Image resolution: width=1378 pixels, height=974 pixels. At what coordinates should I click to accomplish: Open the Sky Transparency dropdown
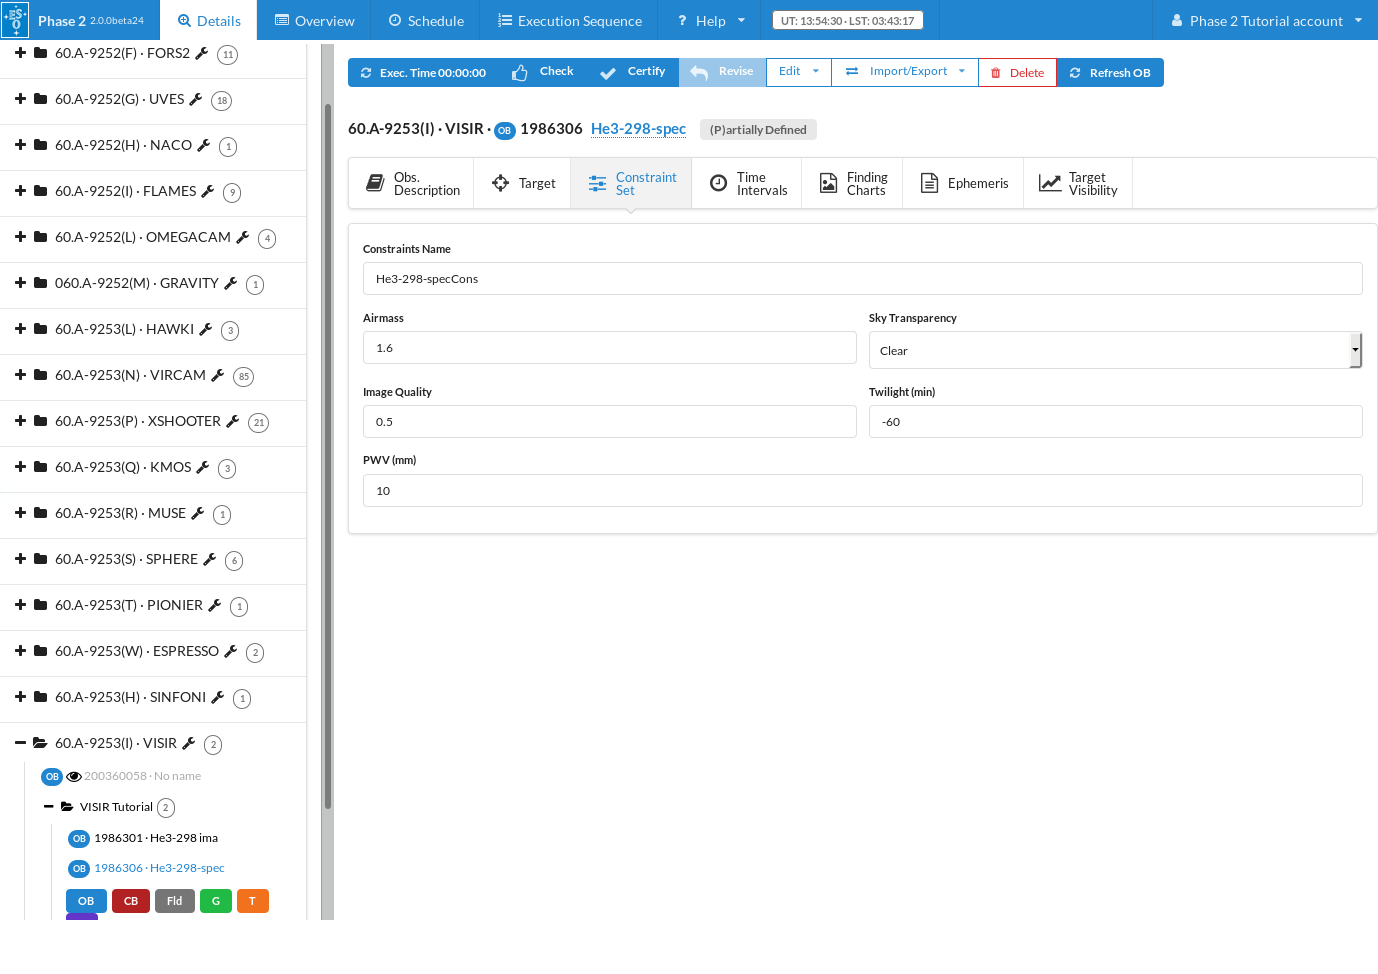[1115, 351]
